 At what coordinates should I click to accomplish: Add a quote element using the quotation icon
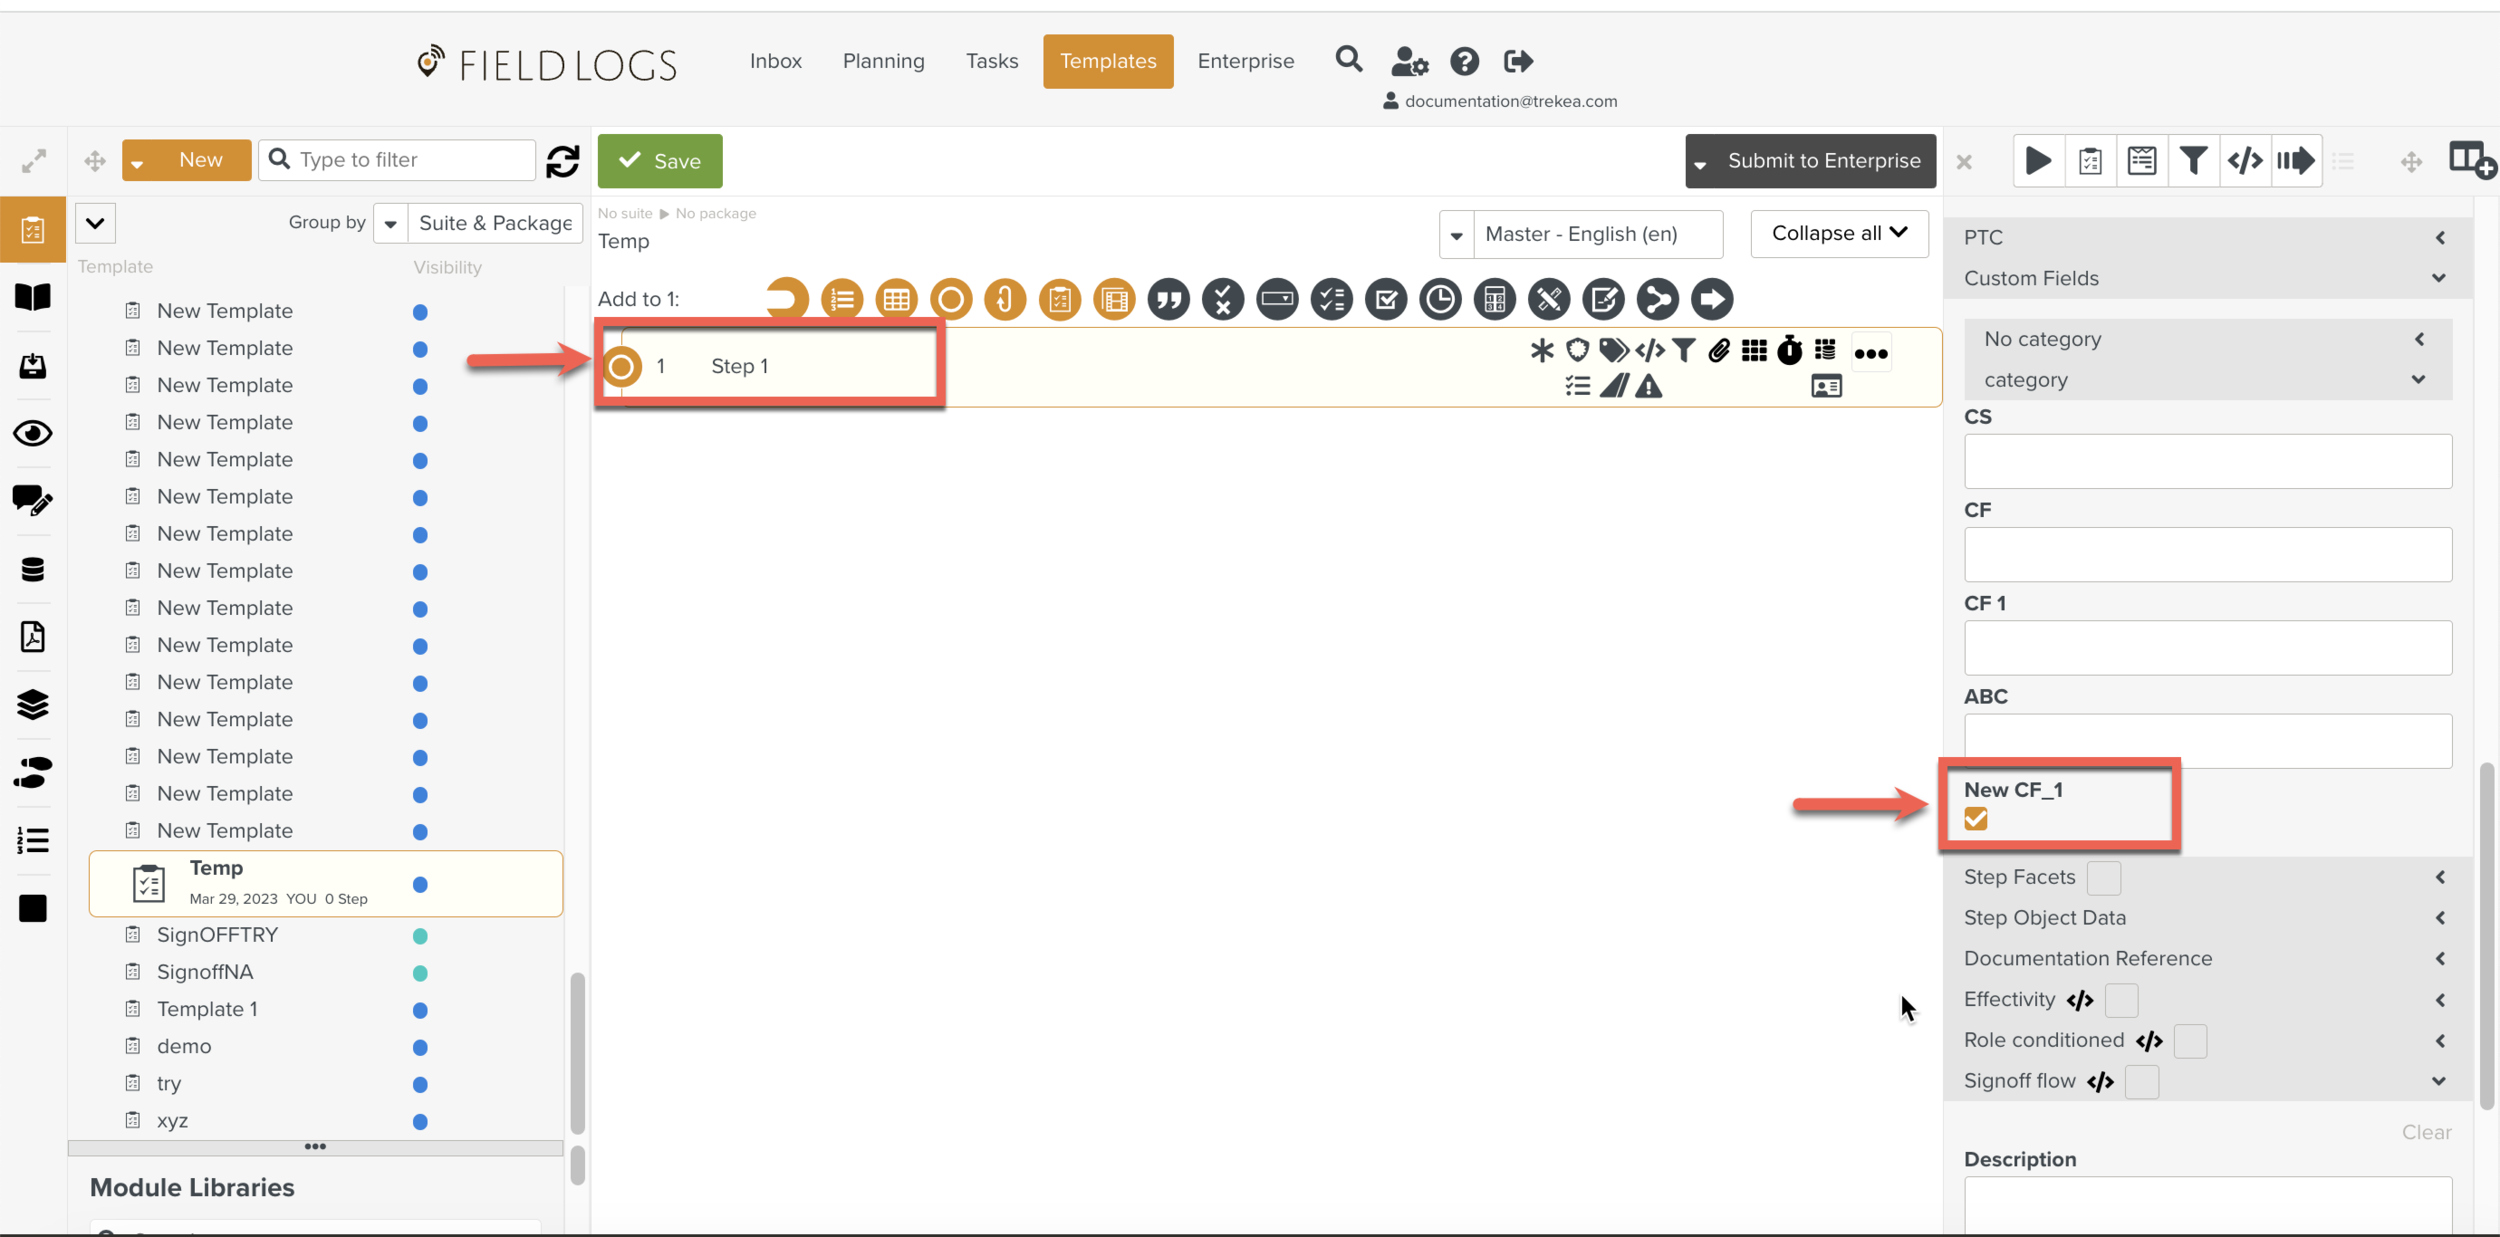coord(1169,299)
